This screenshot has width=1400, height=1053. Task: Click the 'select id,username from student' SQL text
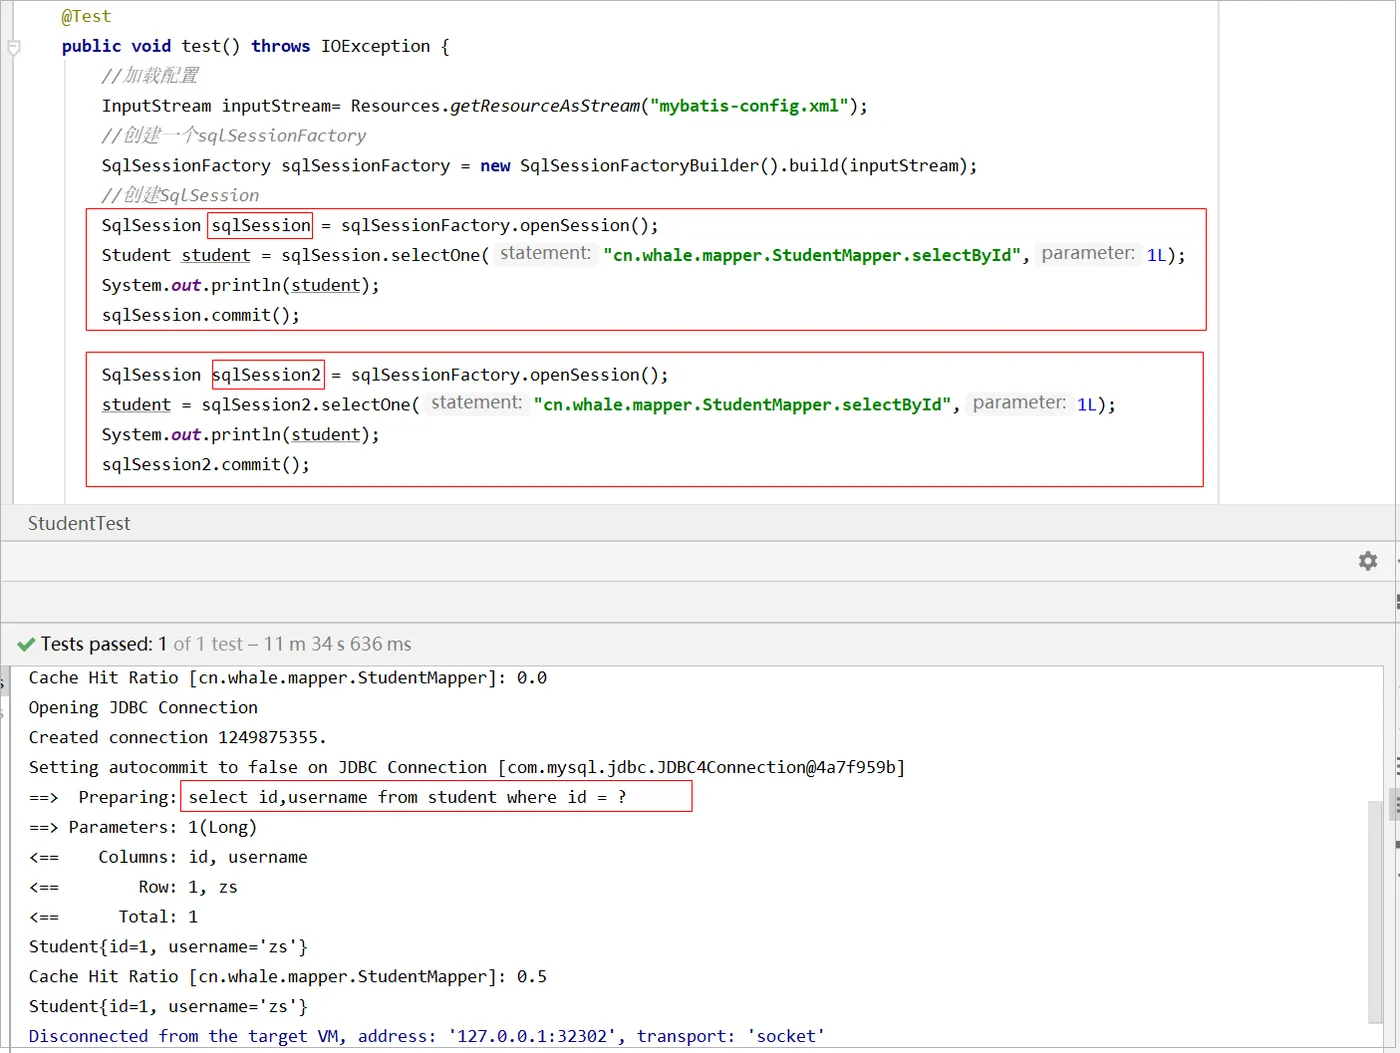(x=408, y=797)
